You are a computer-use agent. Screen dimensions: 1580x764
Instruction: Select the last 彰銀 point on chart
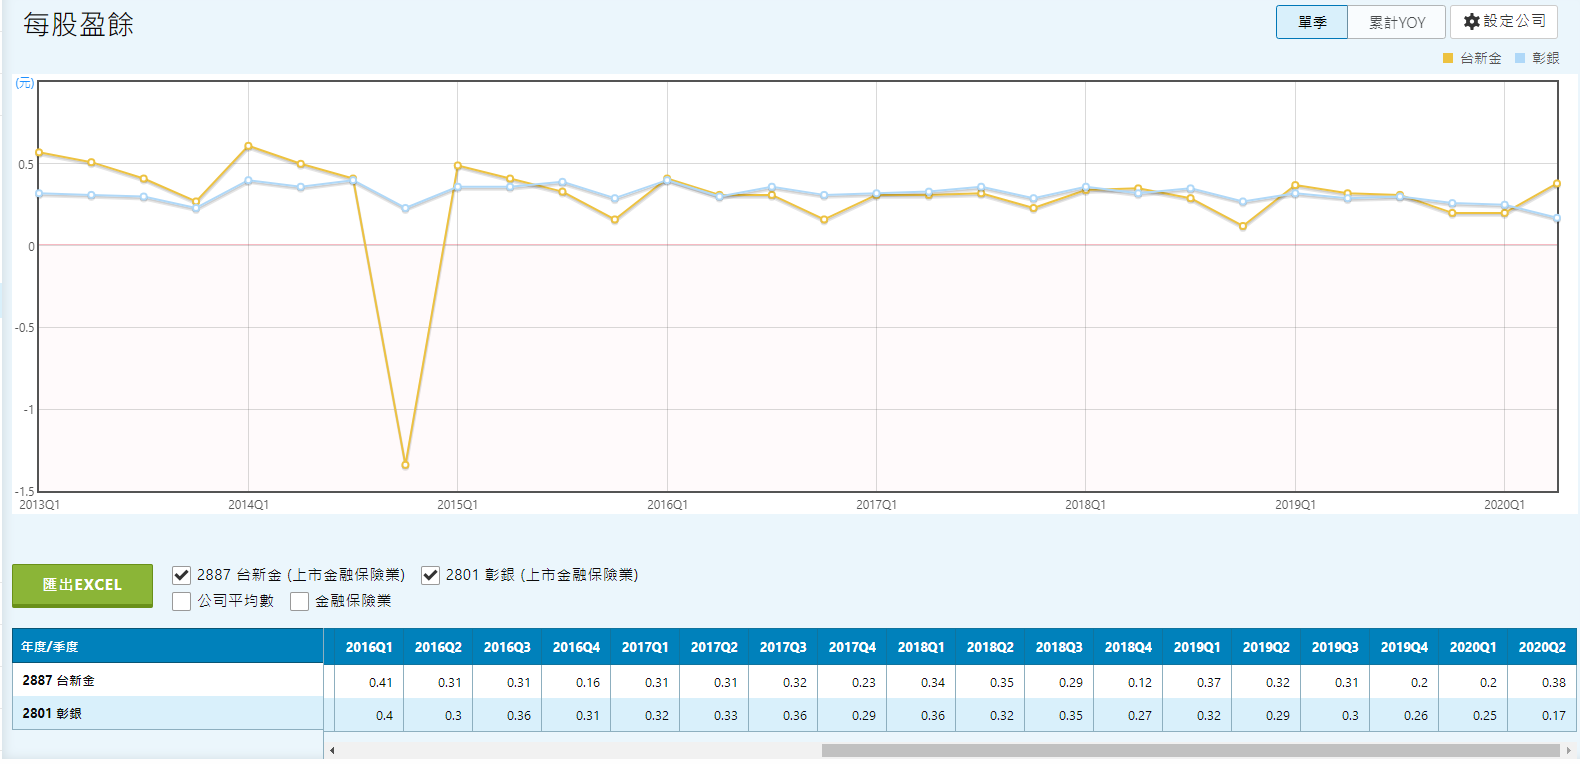[1557, 218]
